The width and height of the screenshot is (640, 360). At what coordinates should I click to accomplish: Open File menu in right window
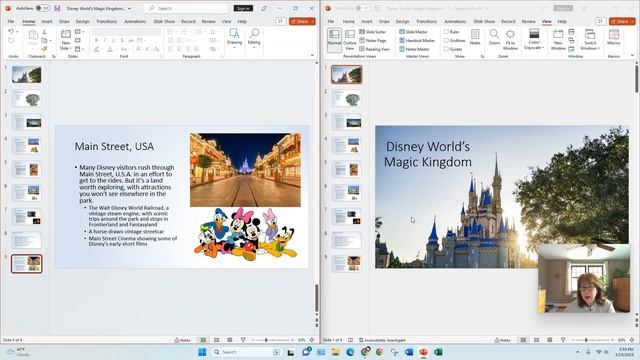coord(331,21)
